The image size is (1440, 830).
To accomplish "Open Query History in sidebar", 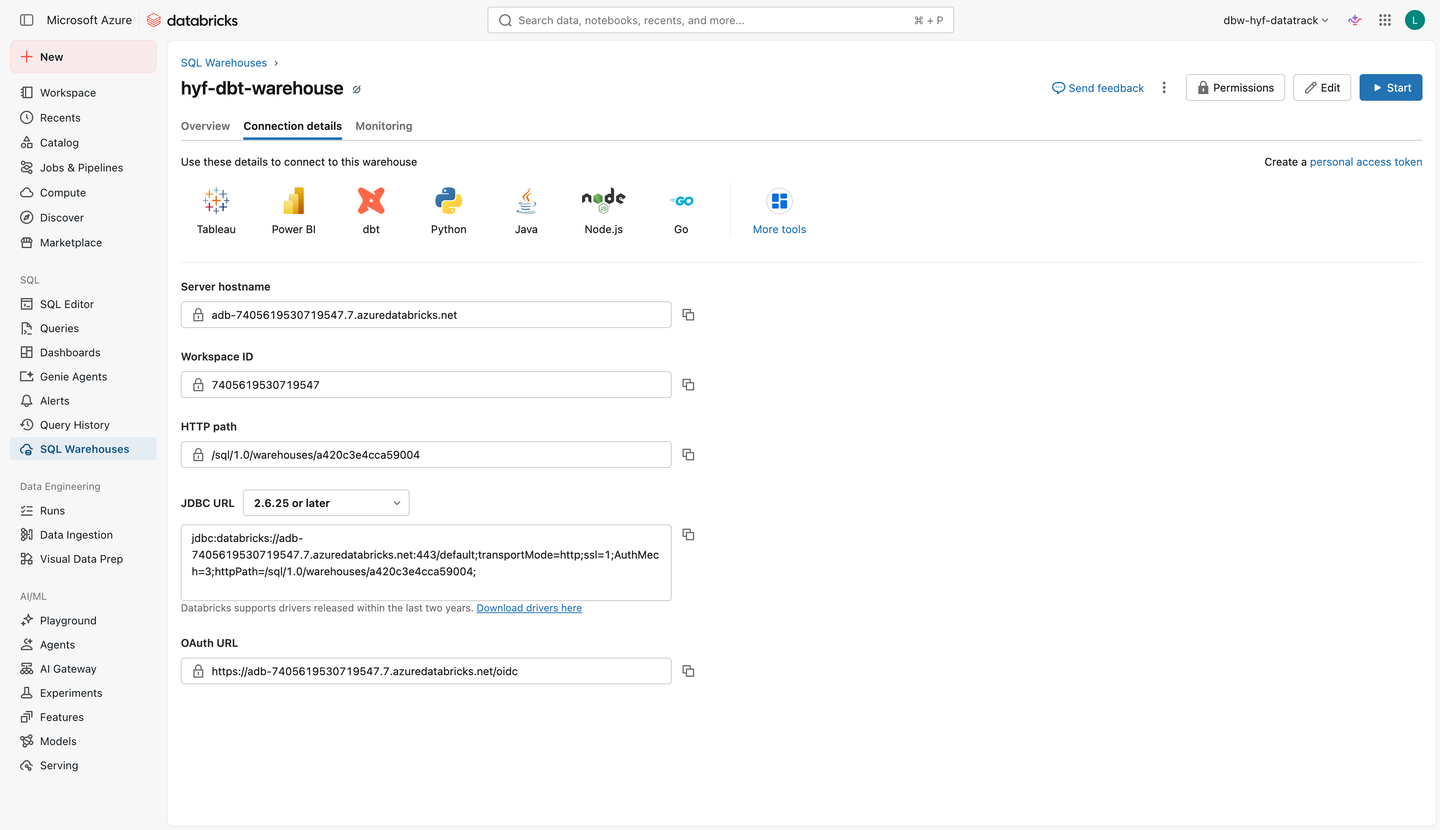I will coord(83,425).
